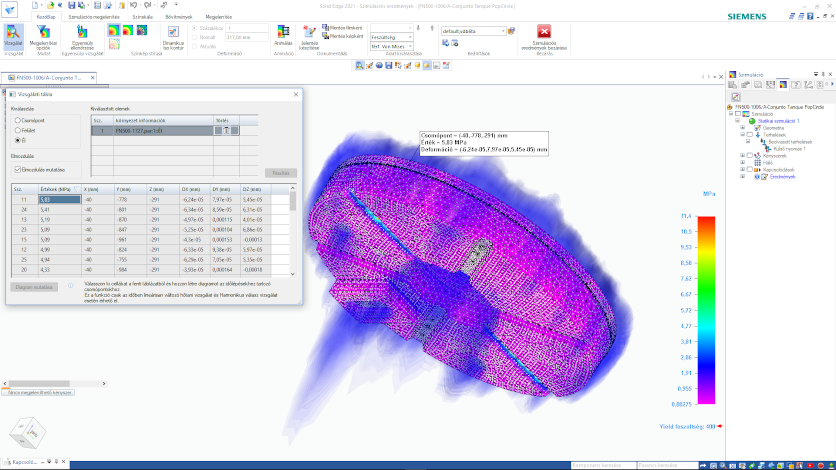
Task: Click the edit icon below Szimuláció pane tabs
Action: click(x=736, y=97)
